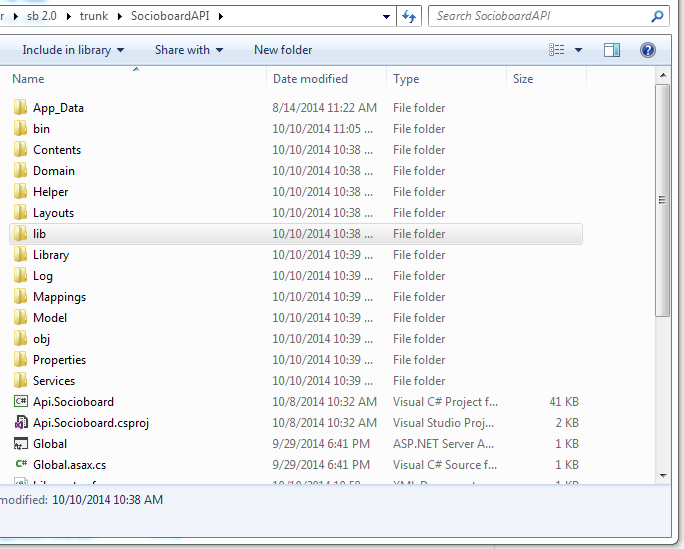The height and width of the screenshot is (549, 684).
Task: Click the Helper folder icon
Action: point(20,191)
